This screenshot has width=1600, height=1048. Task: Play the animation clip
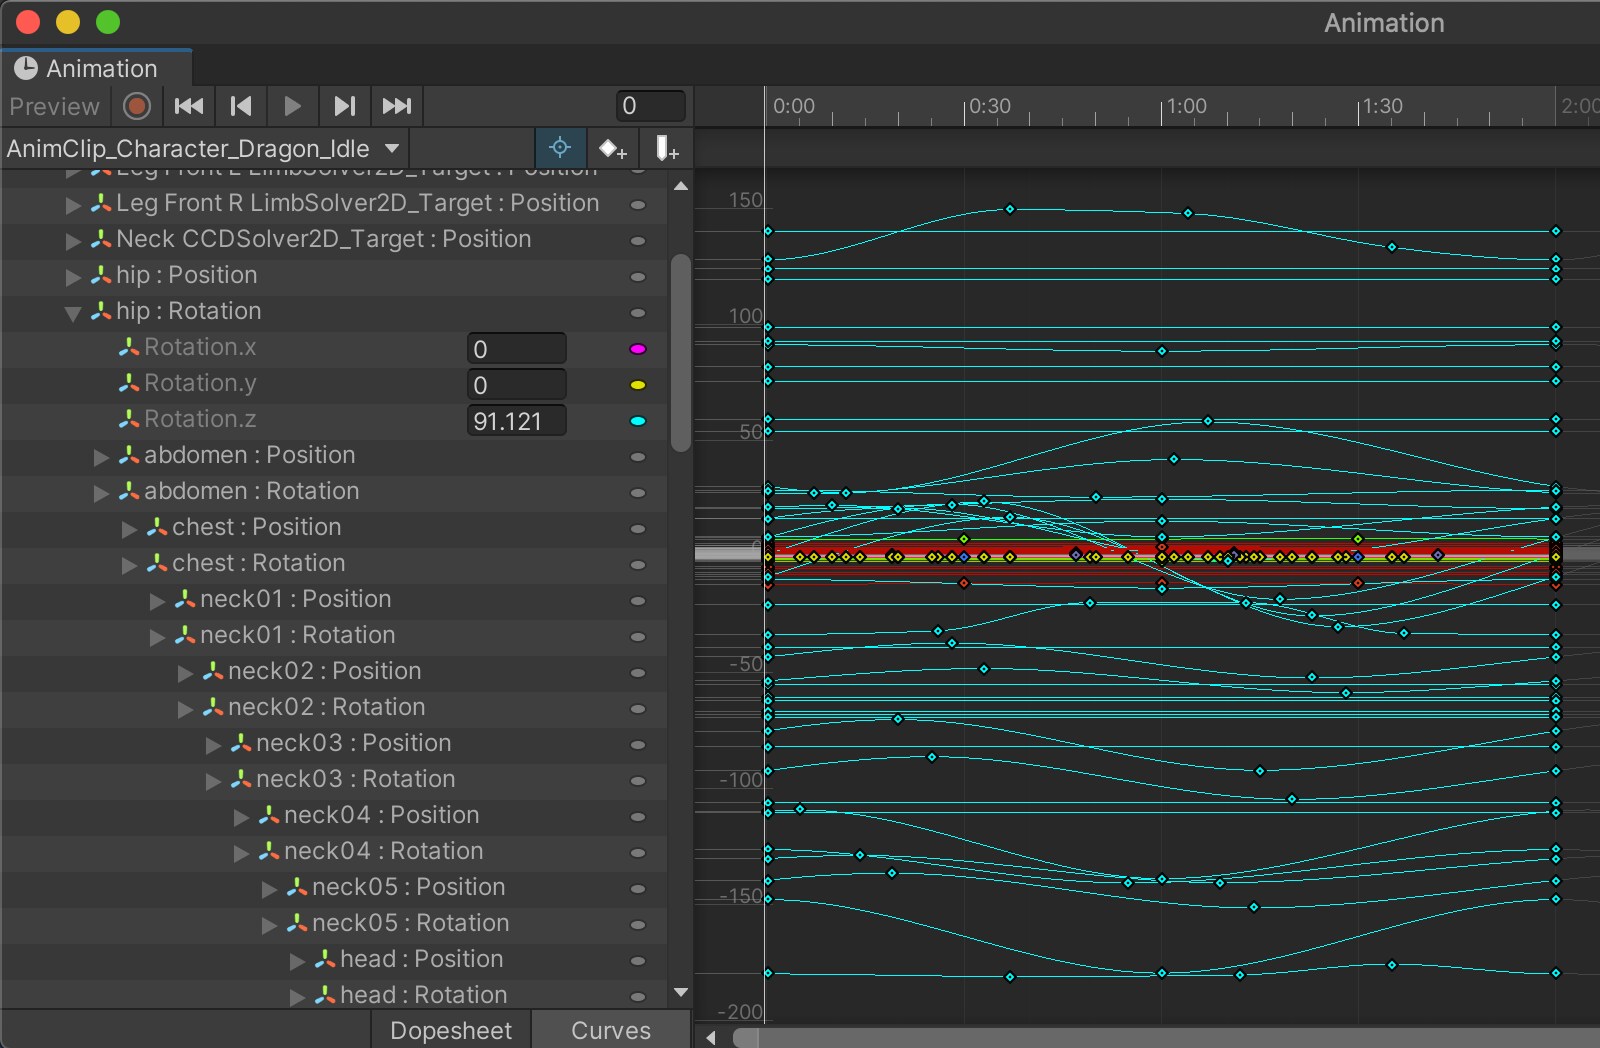[x=292, y=106]
